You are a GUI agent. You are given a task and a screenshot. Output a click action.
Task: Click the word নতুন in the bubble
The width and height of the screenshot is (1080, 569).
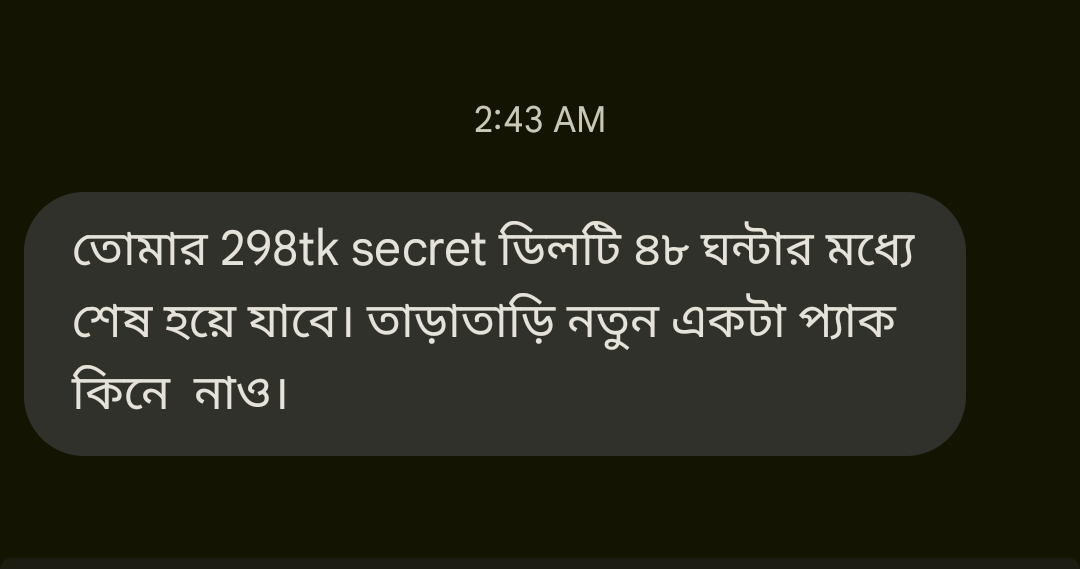coord(612,324)
